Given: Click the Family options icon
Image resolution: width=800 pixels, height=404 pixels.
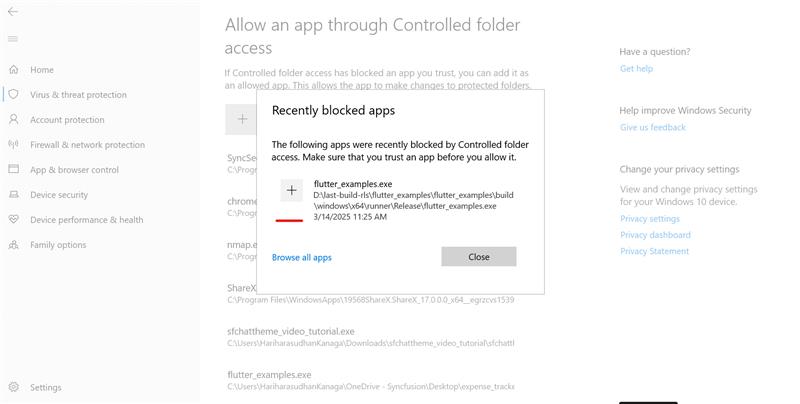Looking at the screenshot, I should pyautogui.click(x=13, y=245).
